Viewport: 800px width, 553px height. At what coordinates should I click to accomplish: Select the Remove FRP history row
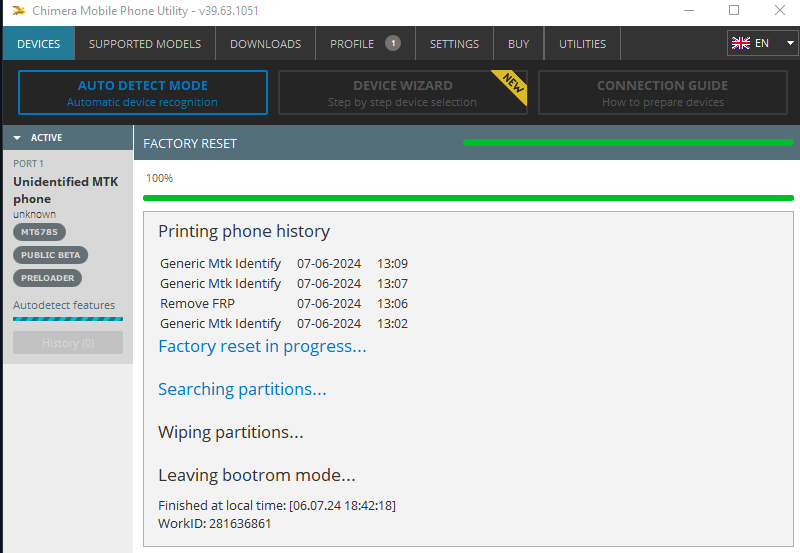284,304
